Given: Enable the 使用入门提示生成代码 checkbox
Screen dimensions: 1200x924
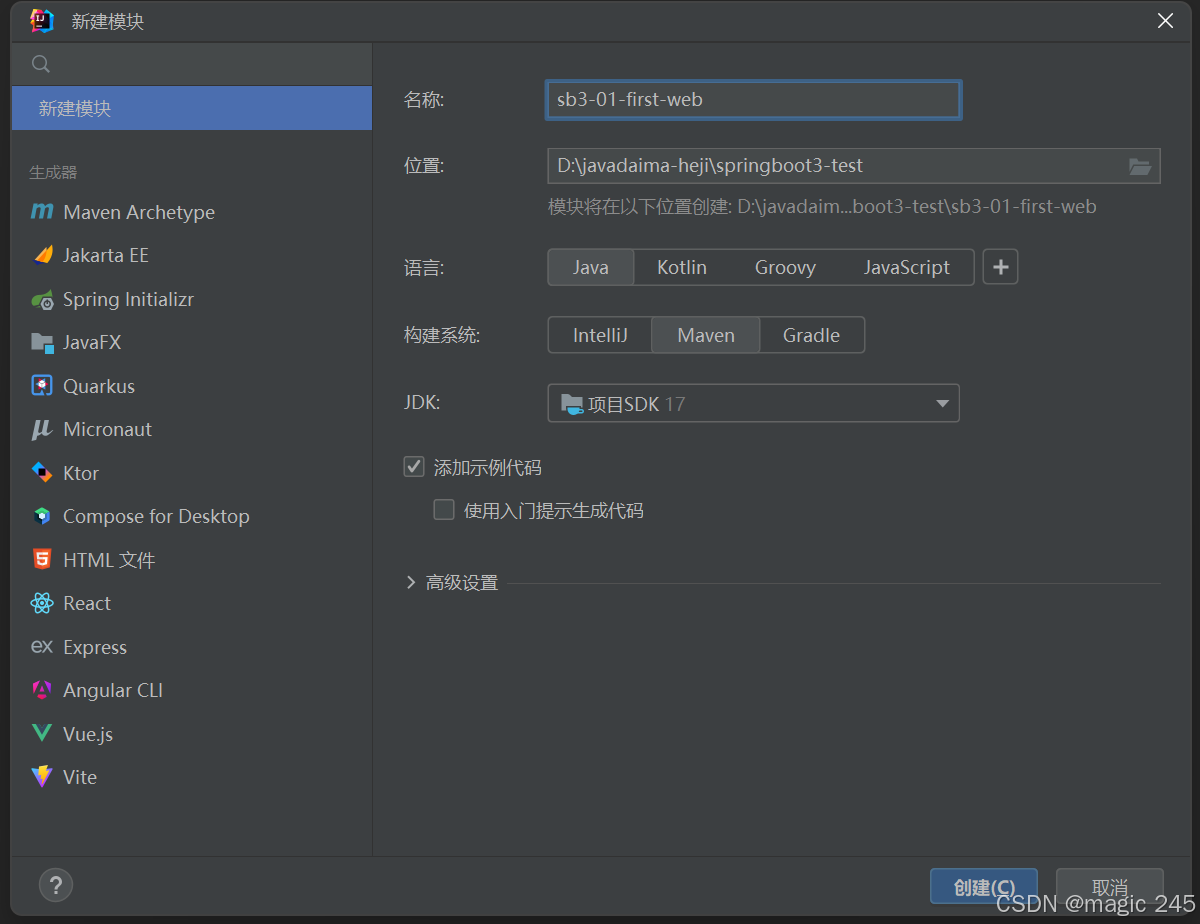Looking at the screenshot, I should 444,510.
